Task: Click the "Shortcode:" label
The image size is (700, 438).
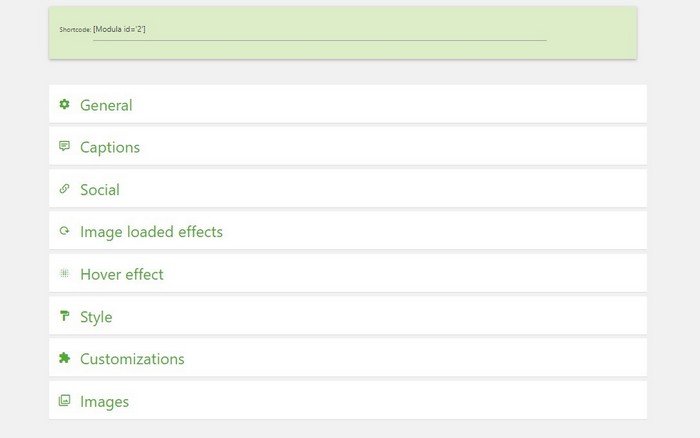Action: (75, 29)
